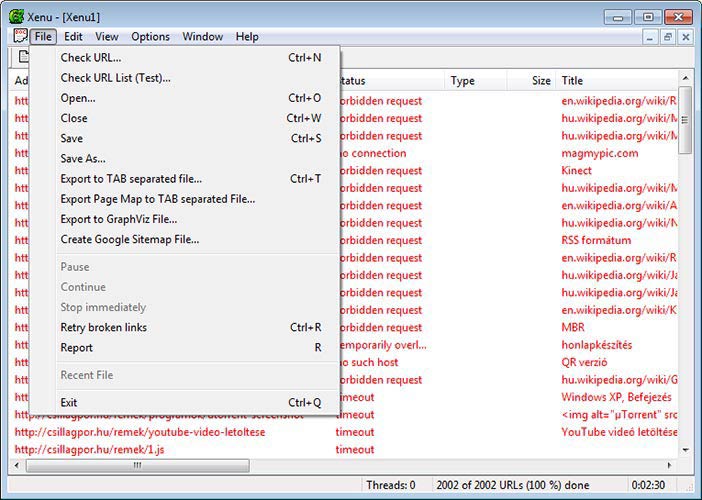Click the Xenu app icon in title bar
This screenshot has height=500, width=702.
(16, 17)
